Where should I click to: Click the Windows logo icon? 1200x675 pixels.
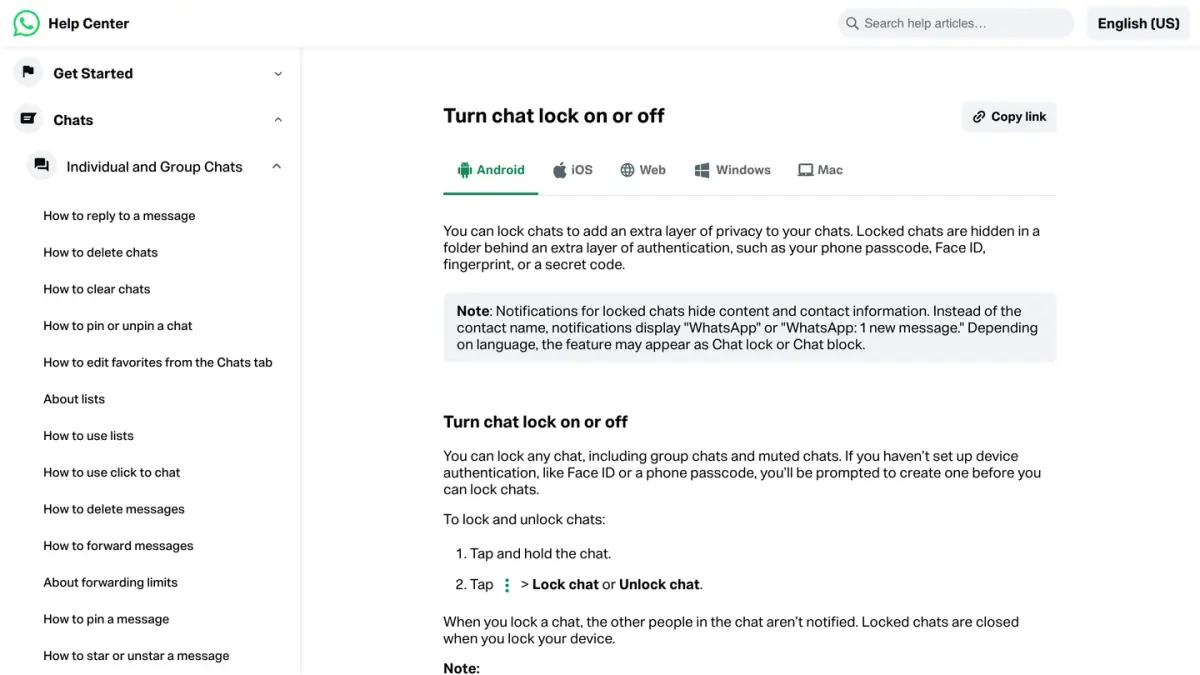pos(702,170)
